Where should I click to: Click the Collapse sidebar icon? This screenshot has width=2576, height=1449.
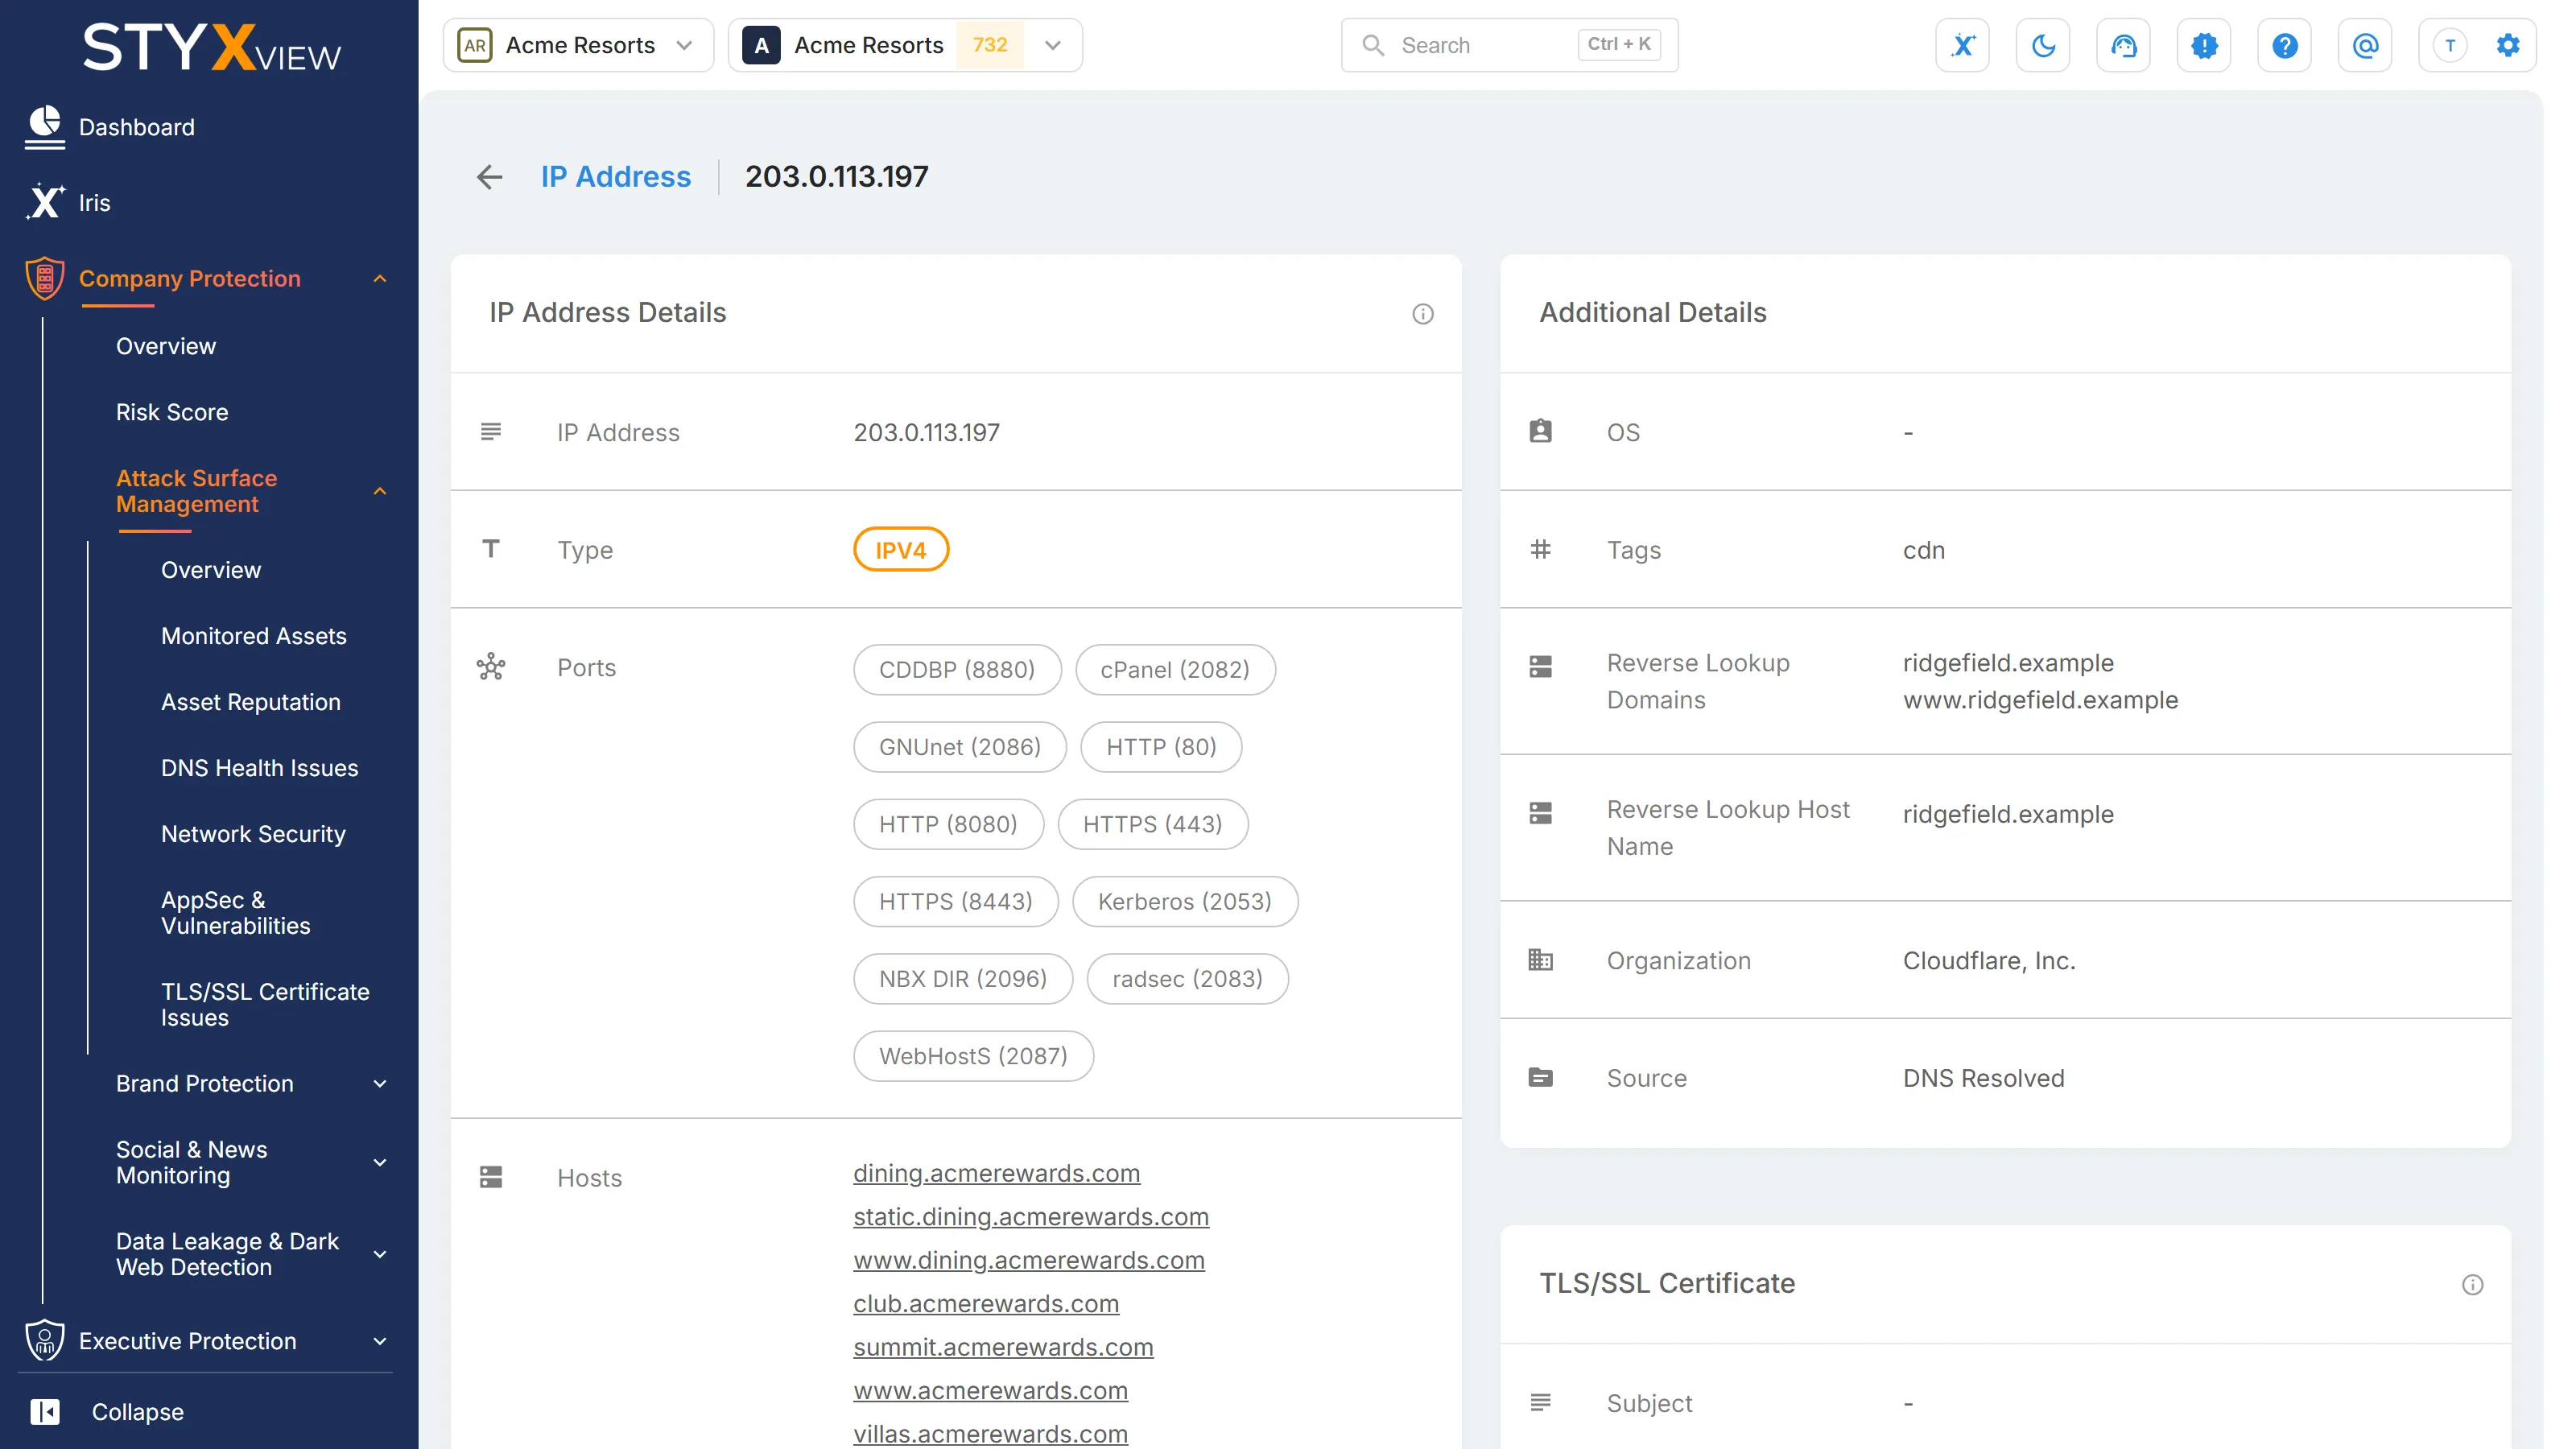(45, 1411)
